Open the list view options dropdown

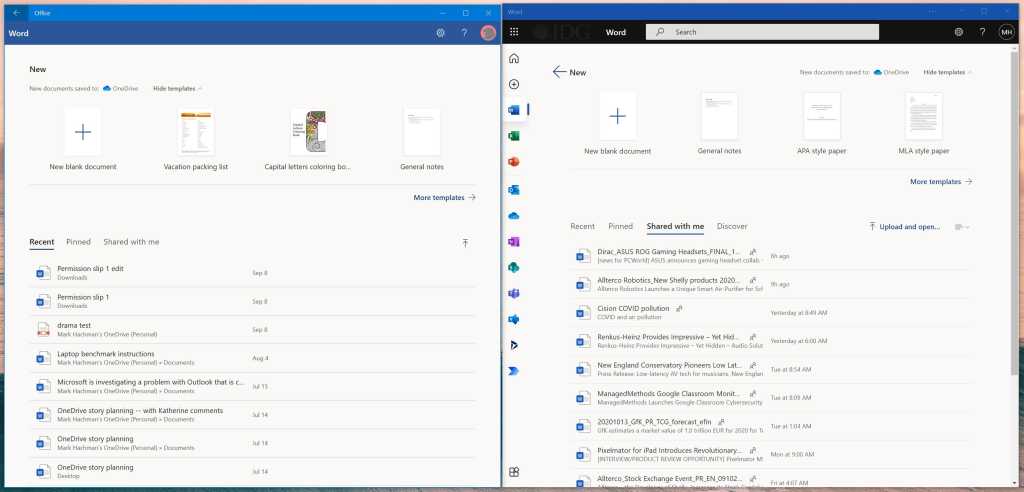[x=962, y=227]
